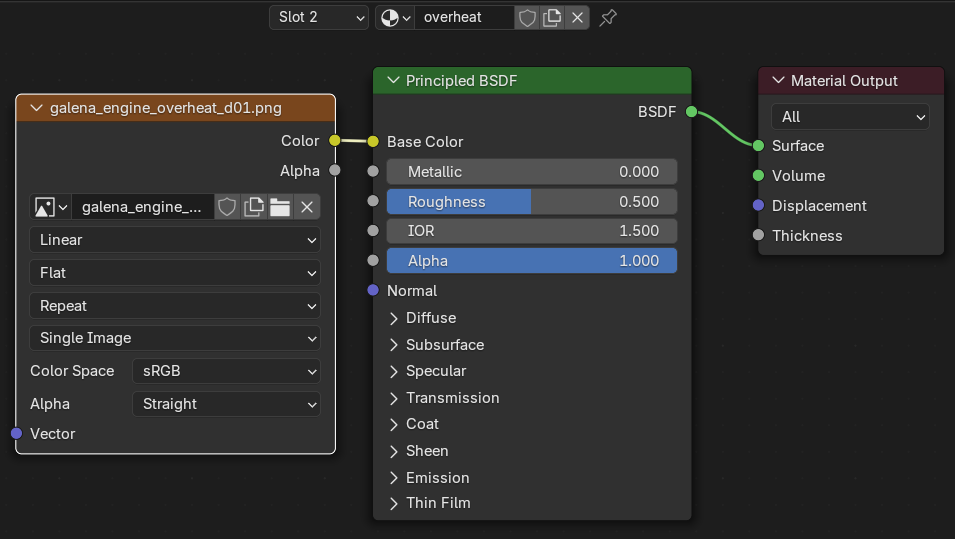Open image file with folder icon
Viewport: 955px width, 539px height.
[x=280, y=207]
